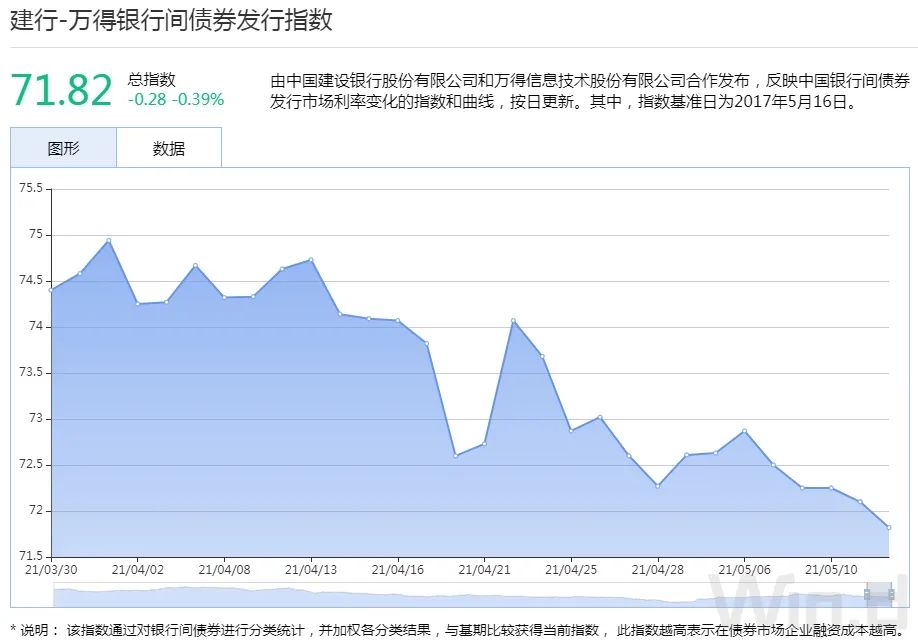
Task: Click the 74 y-axis label
Action: 36,326
